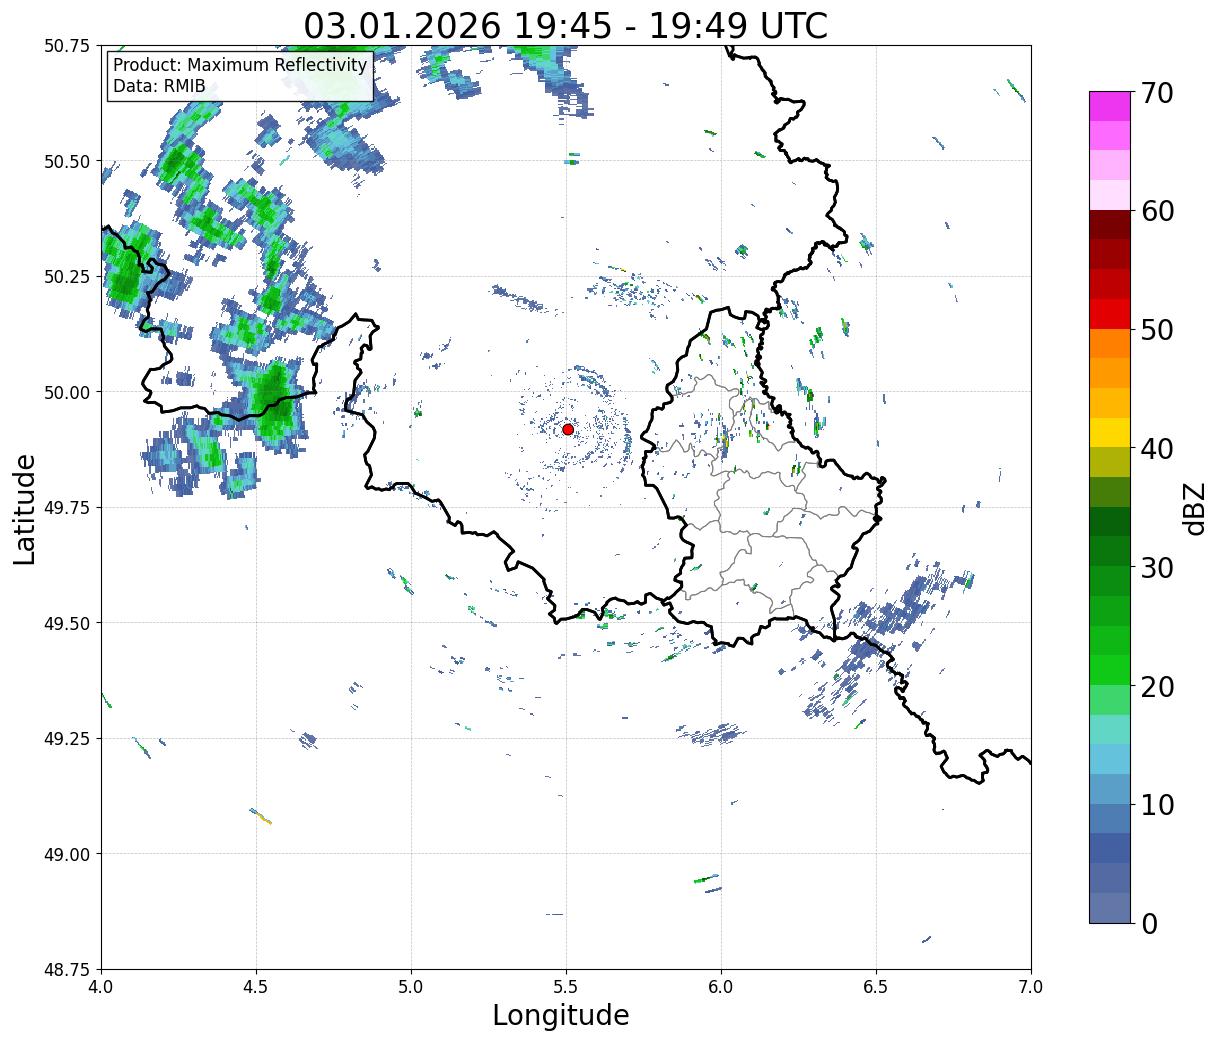Click the Latitude axis label
Image resolution: width=1219 pixels, height=1040 pixels.
coord(25,509)
